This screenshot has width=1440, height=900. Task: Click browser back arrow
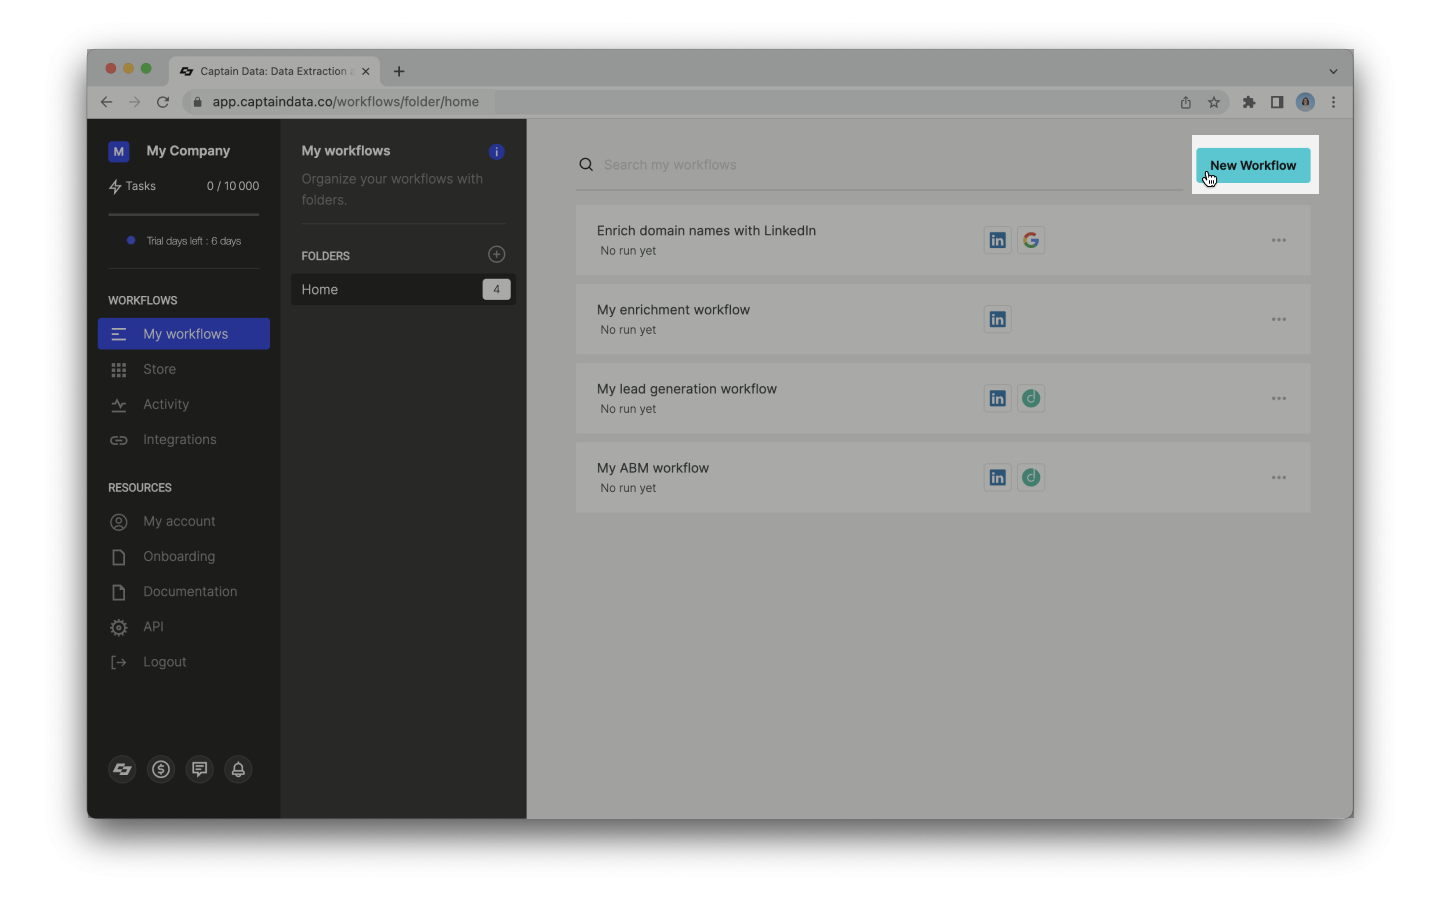tap(107, 102)
